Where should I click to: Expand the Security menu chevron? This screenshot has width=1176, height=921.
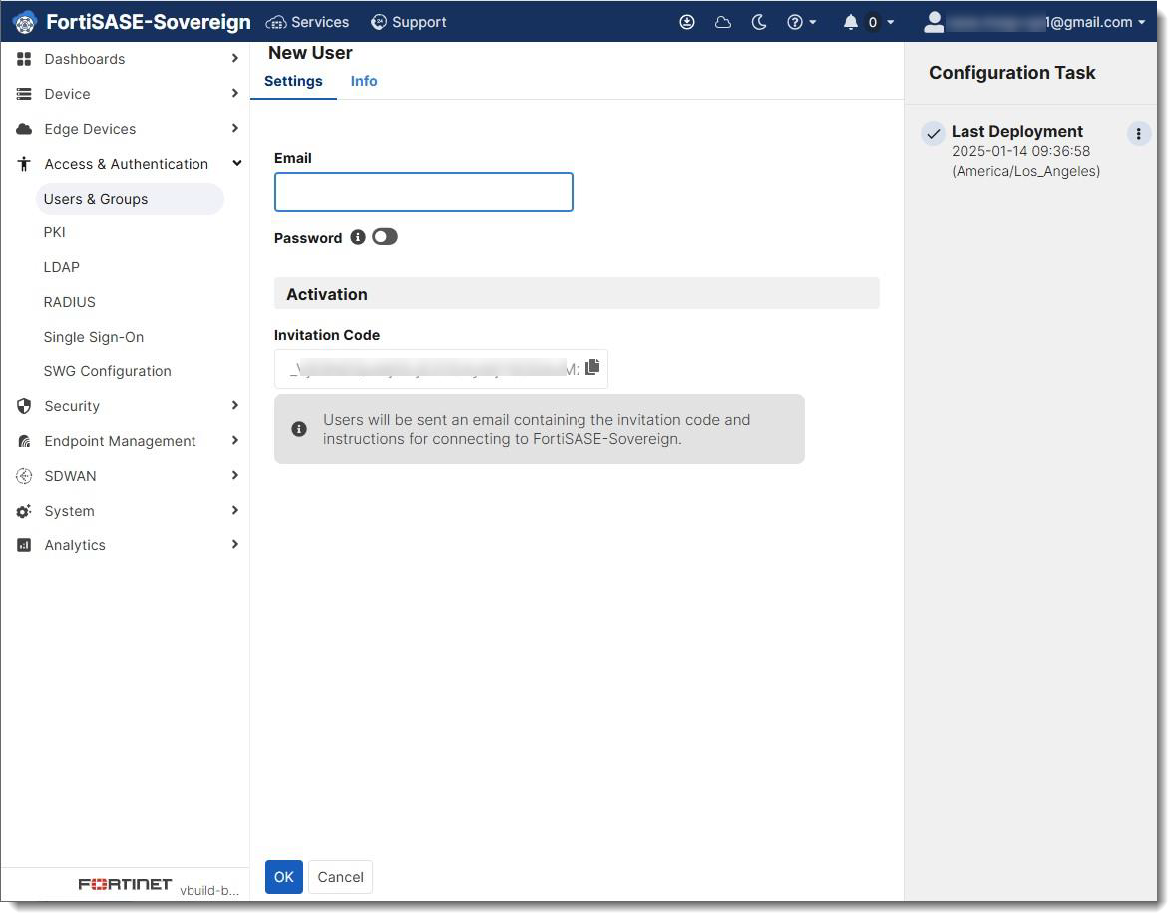(x=235, y=406)
